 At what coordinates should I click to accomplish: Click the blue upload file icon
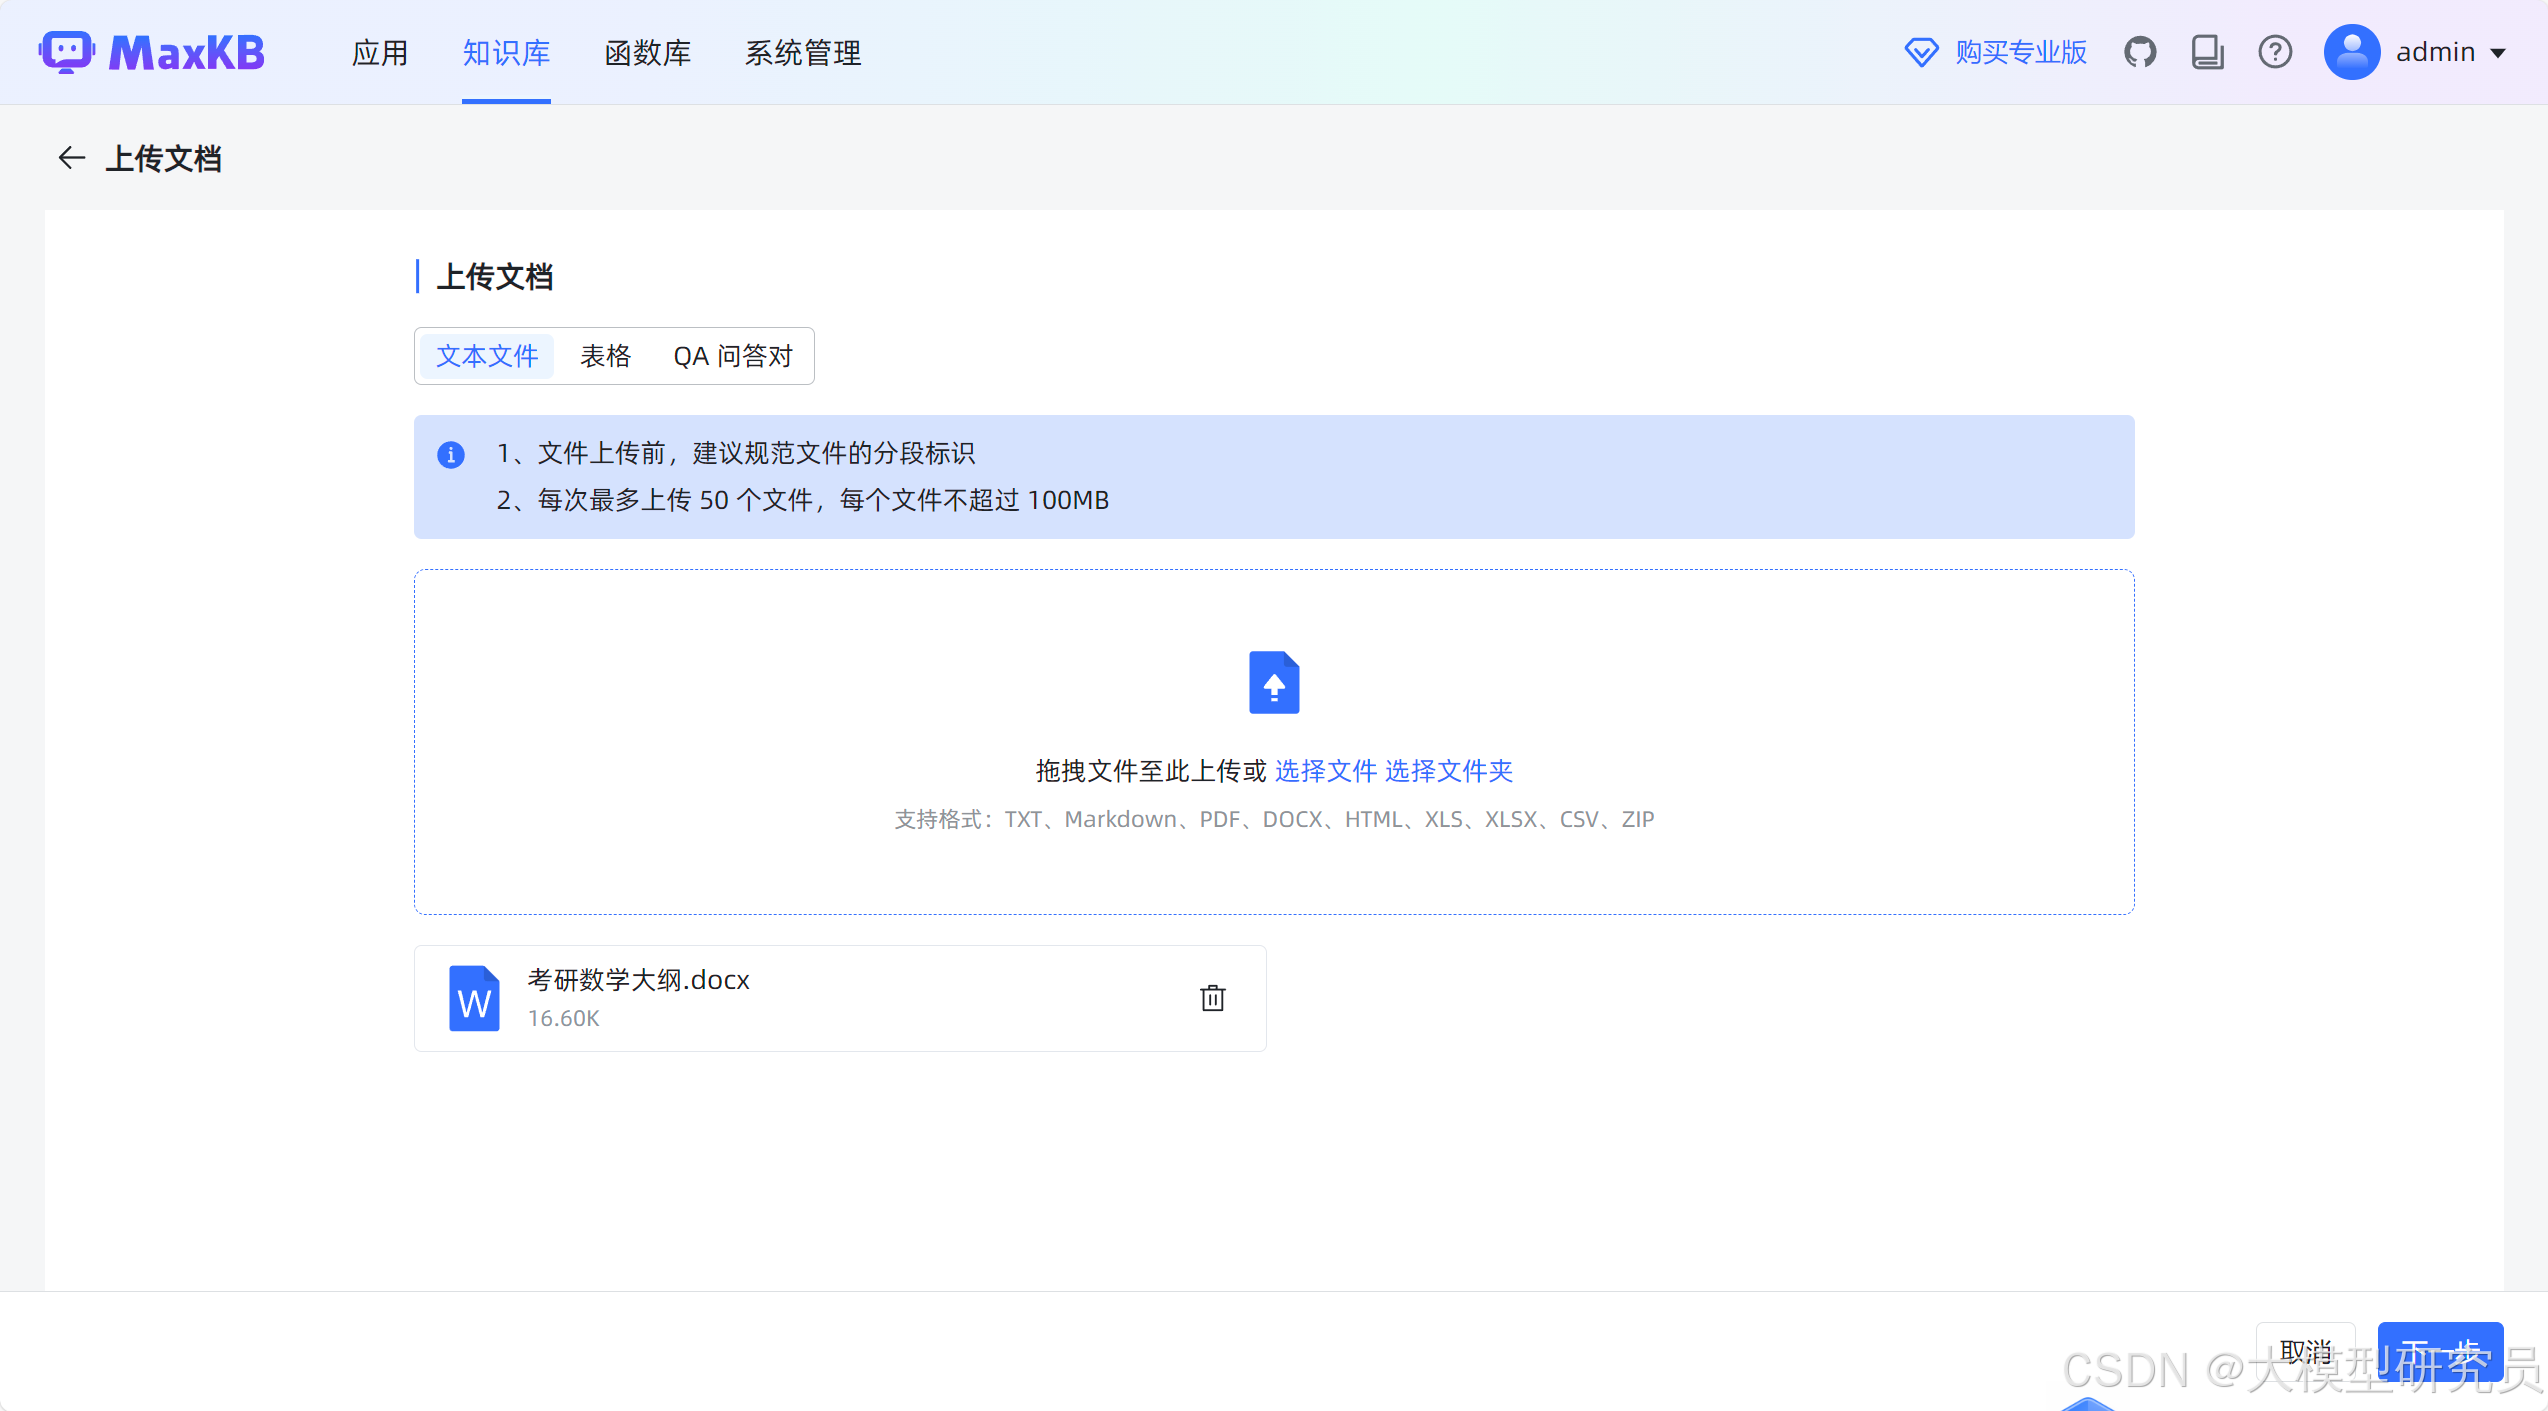click(x=1274, y=683)
